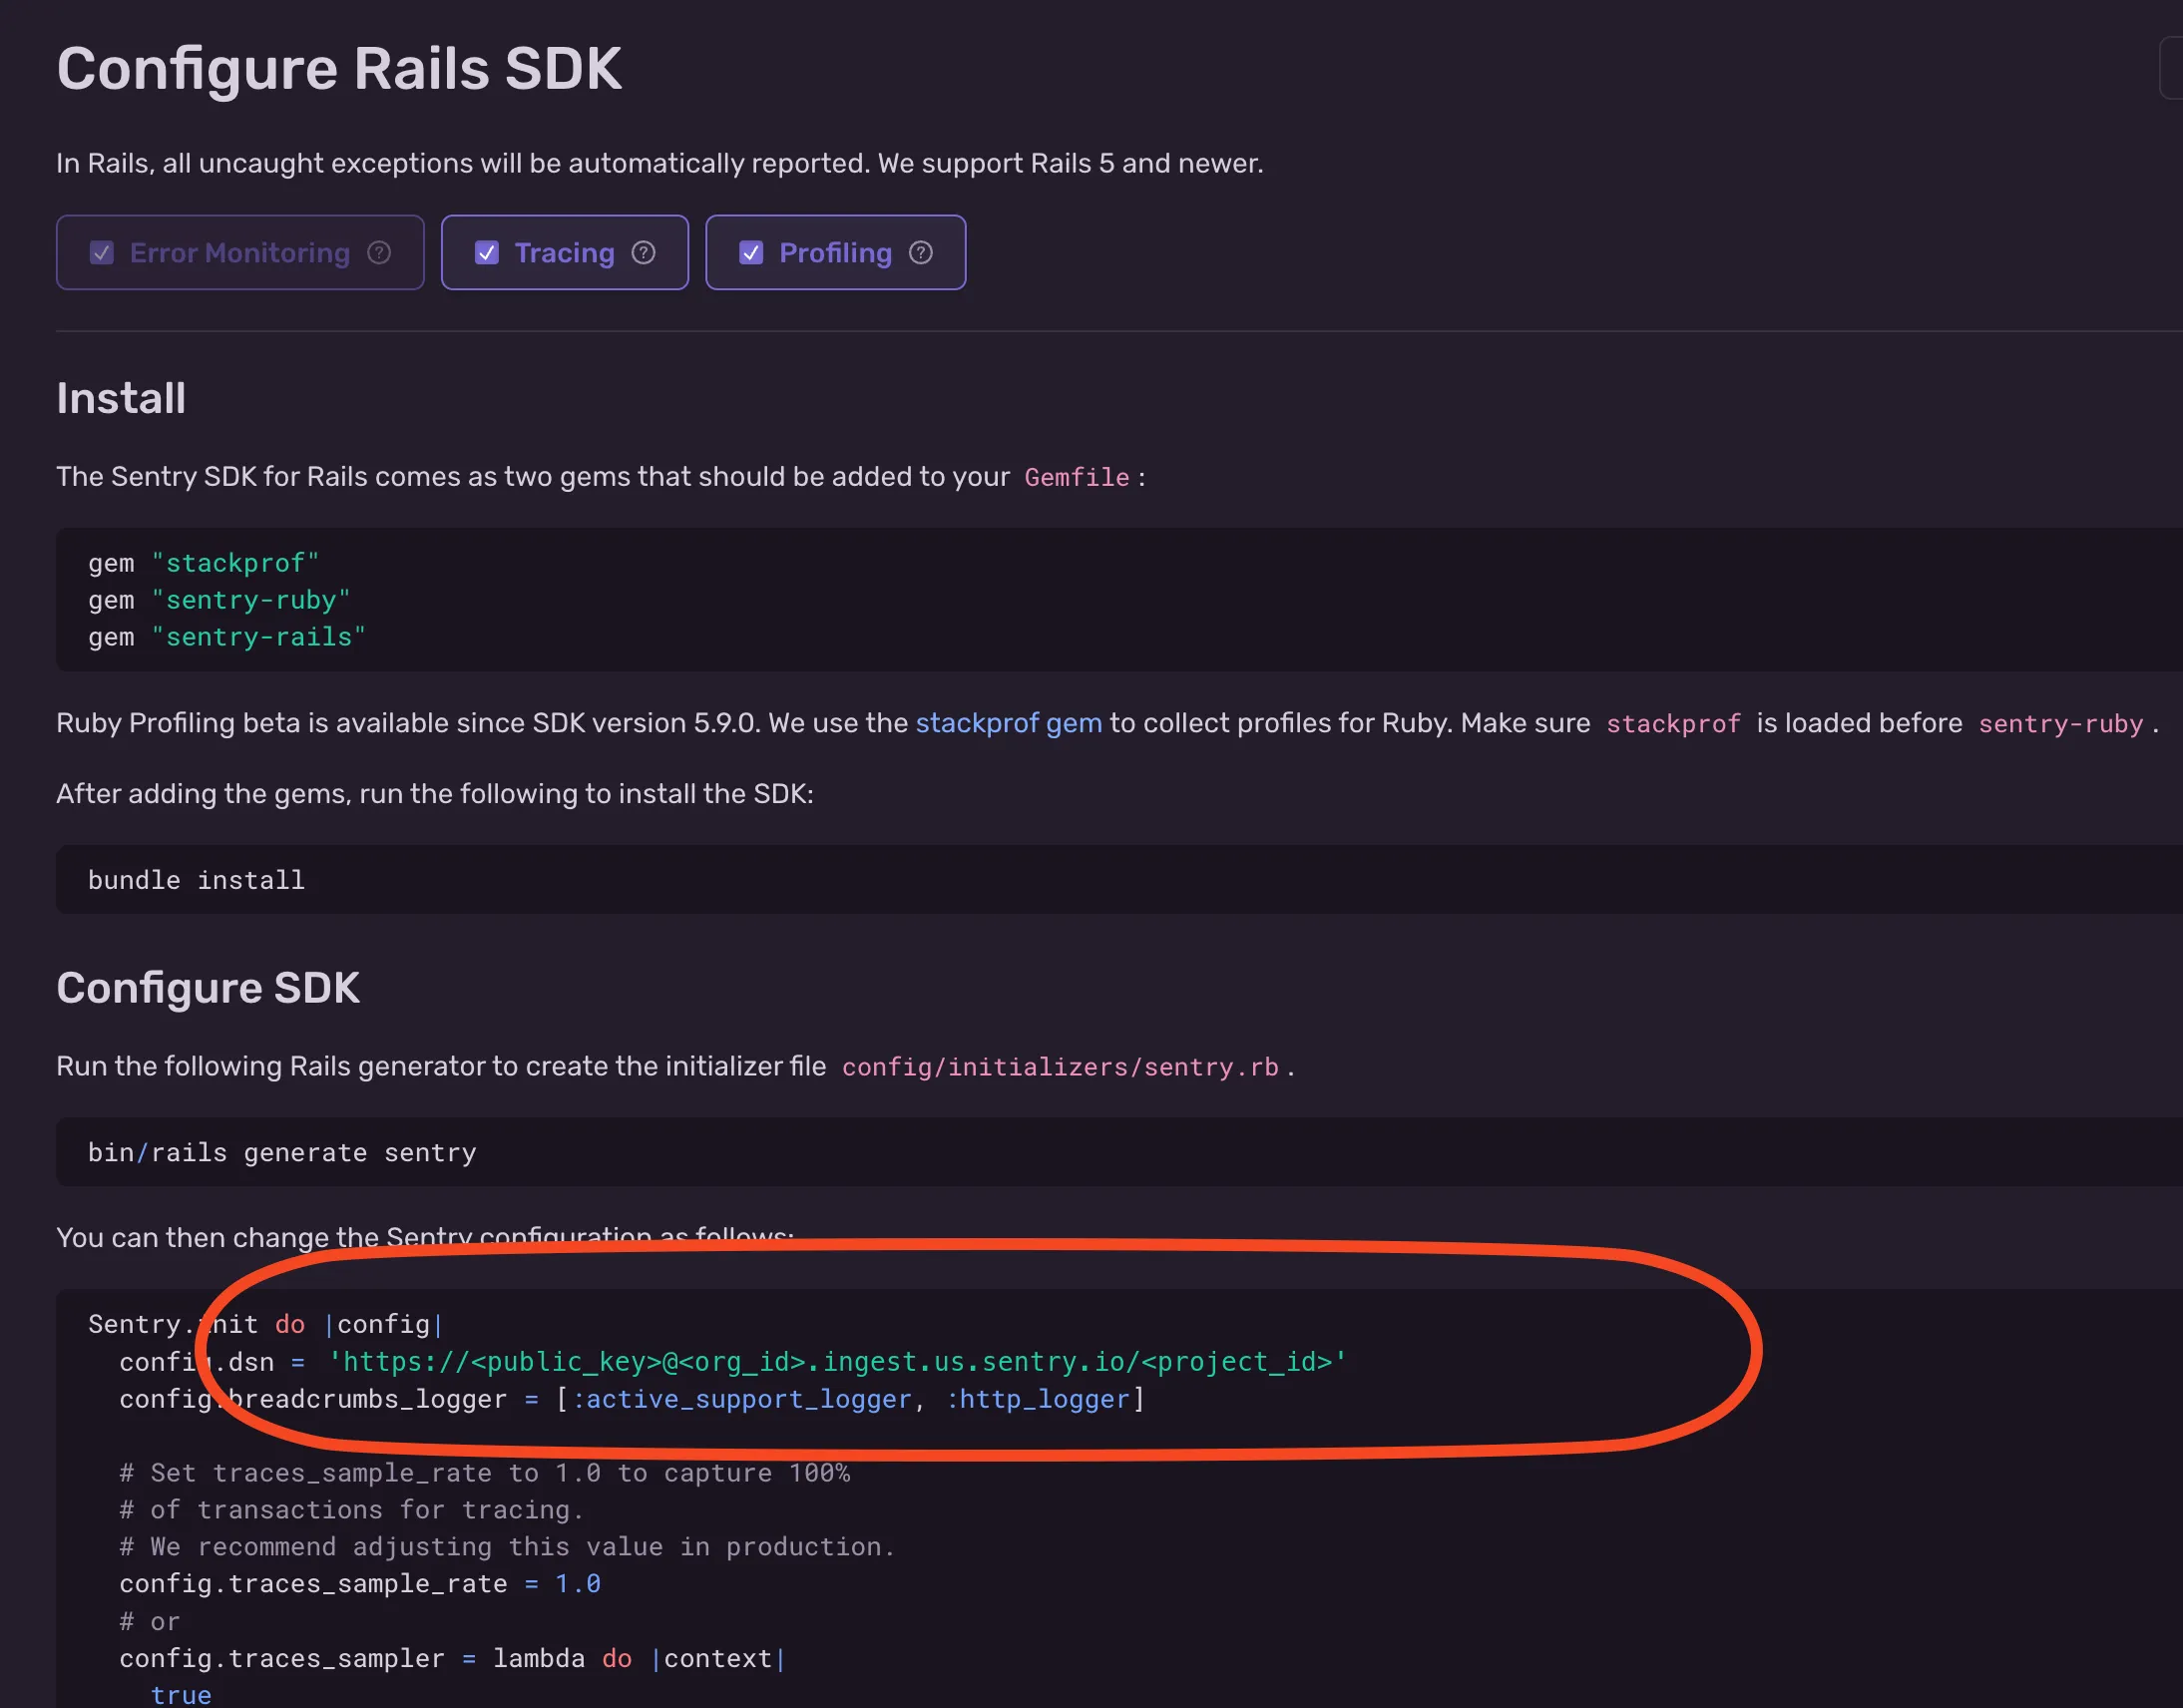Click the config.traces_sampler lambda line
Viewport: 2183px width, 1708px height.
(x=453, y=1659)
